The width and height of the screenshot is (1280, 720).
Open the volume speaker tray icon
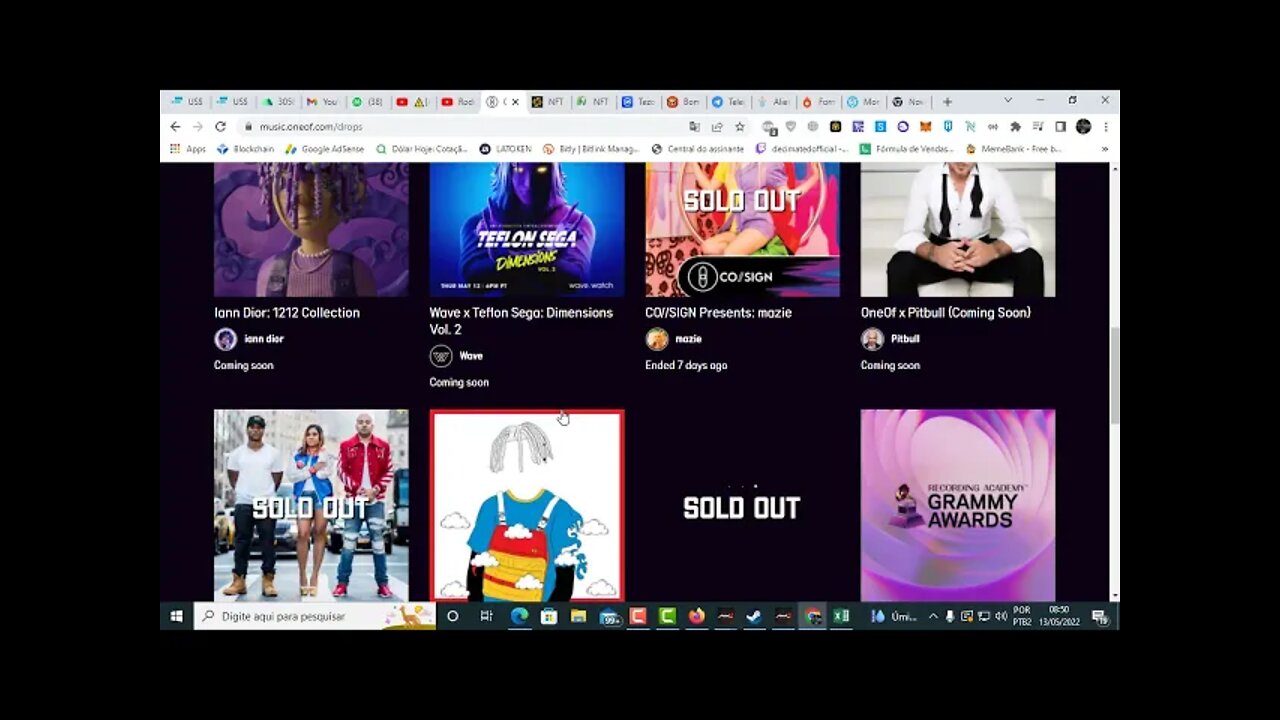(1001, 616)
